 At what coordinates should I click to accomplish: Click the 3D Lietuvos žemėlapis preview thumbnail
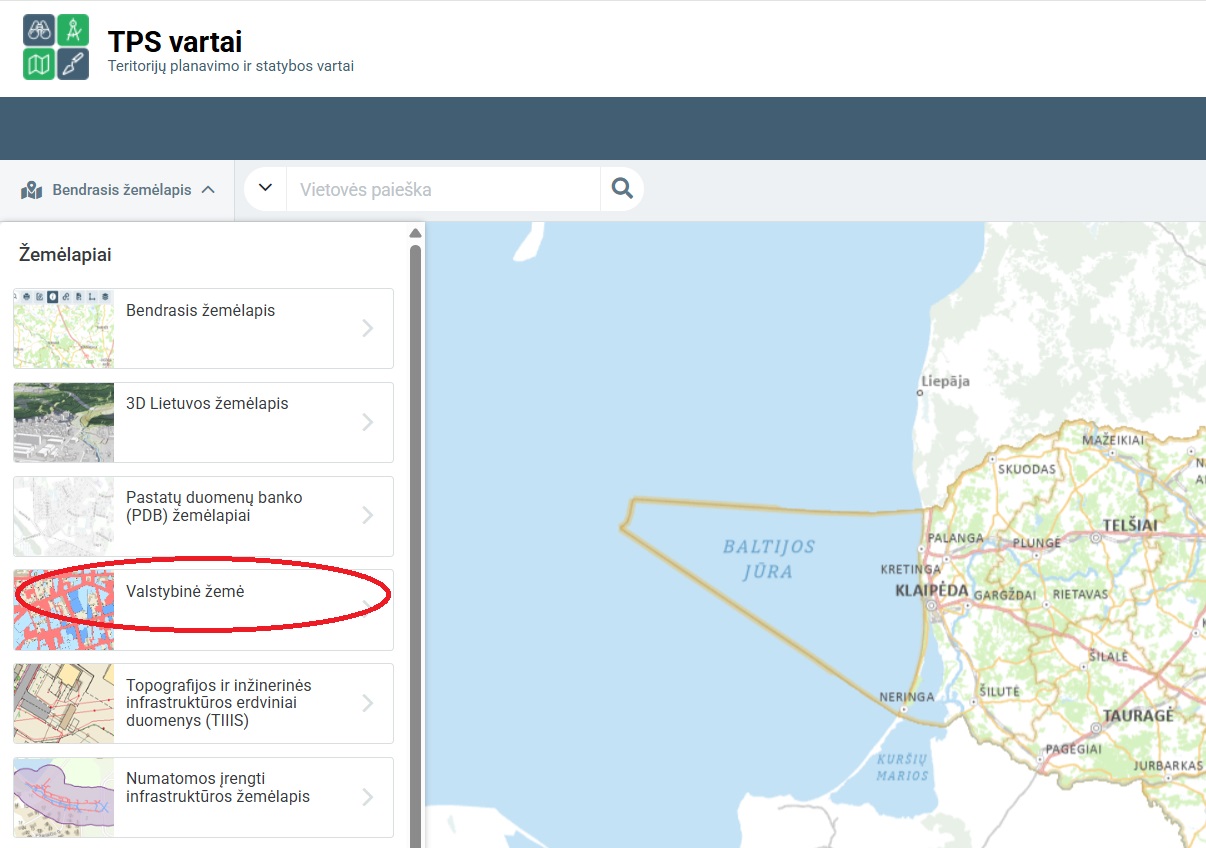tap(64, 422)
